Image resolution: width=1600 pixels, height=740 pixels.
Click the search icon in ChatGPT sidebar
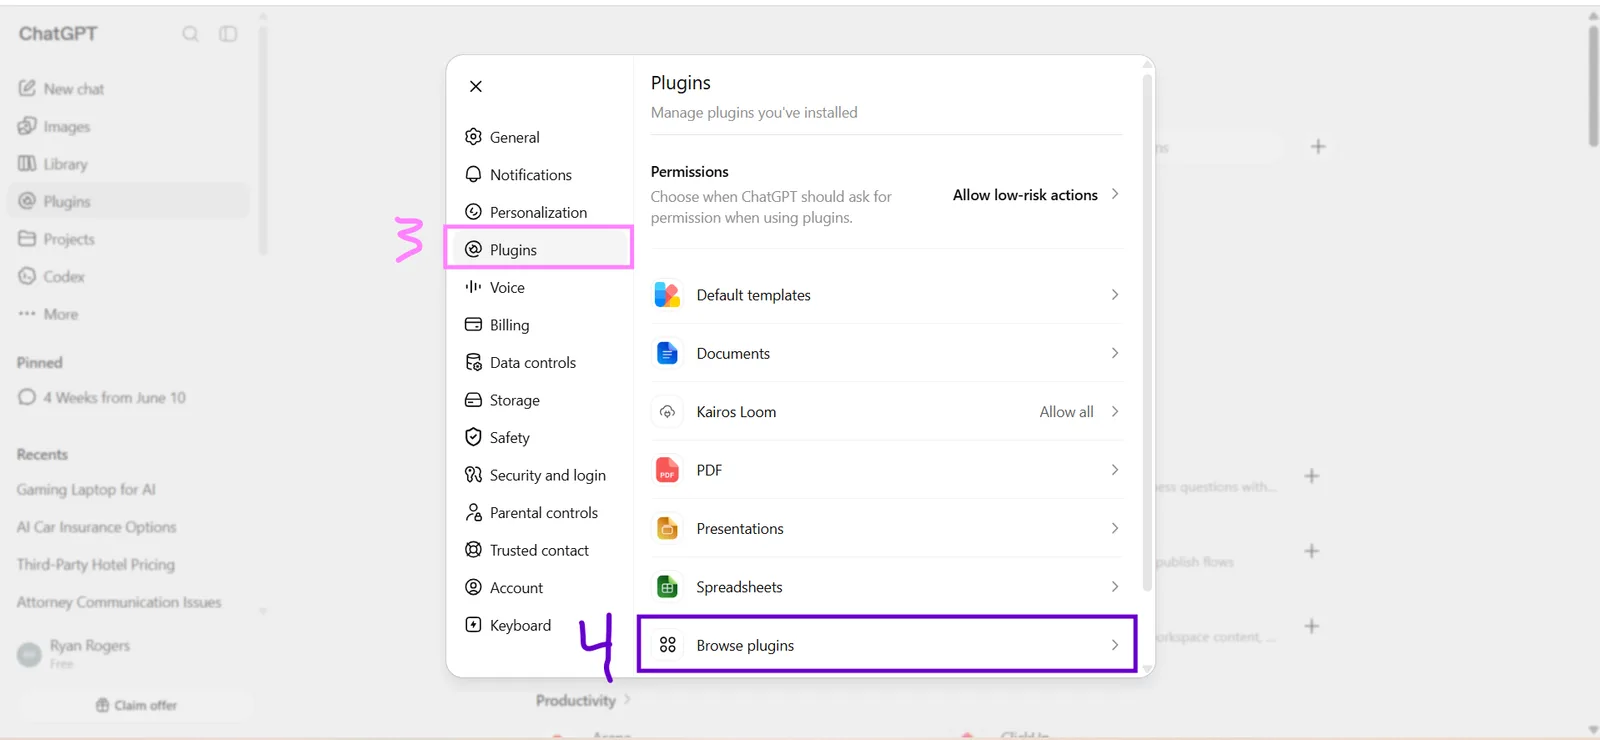click(x=190, y=34)
